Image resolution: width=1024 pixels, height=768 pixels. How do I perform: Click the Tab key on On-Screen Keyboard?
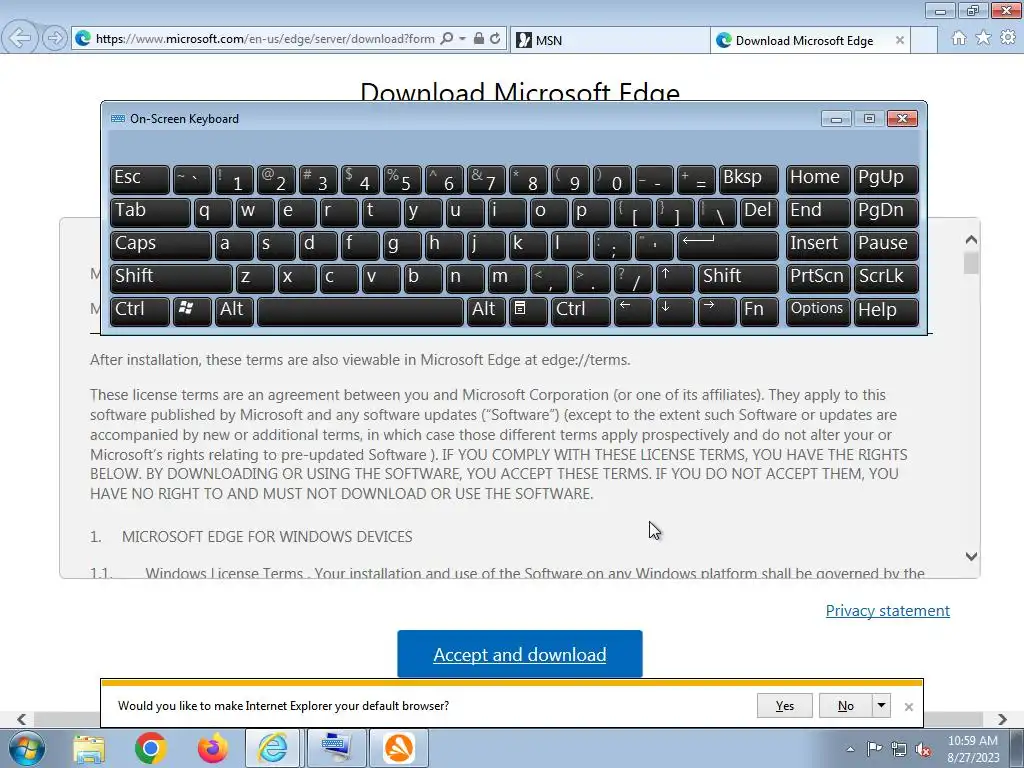pyautogui.click(x=150, y=212)
